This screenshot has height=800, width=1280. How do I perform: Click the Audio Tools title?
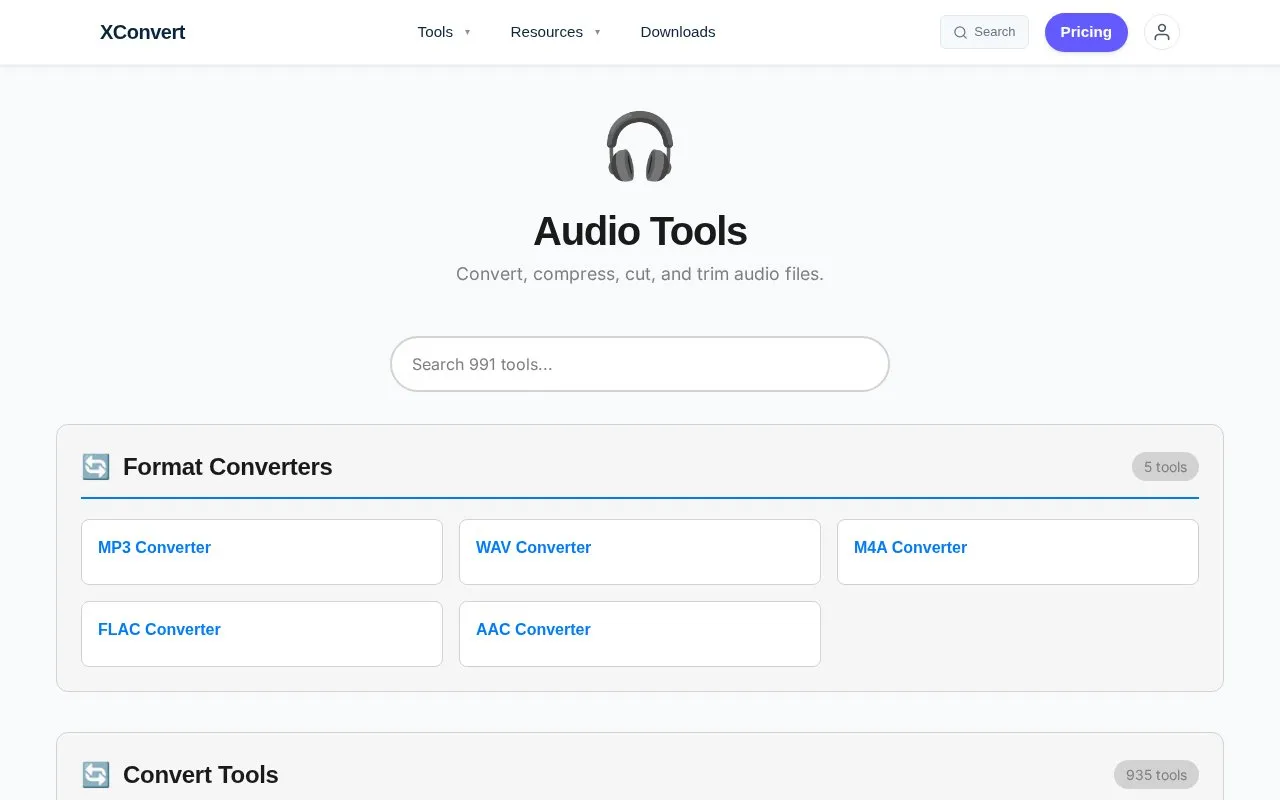(x=640, y=231)
